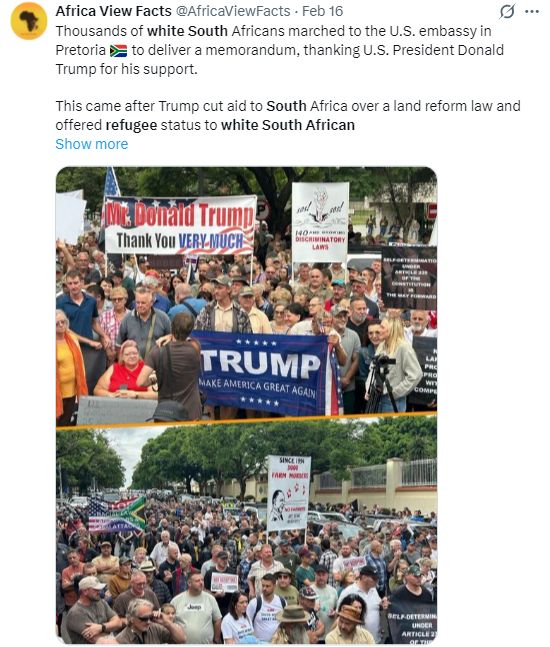
Task: Click the Mr. Donald Trump thank-you banner
Action: pyautogui.click(x=180, y=225)
